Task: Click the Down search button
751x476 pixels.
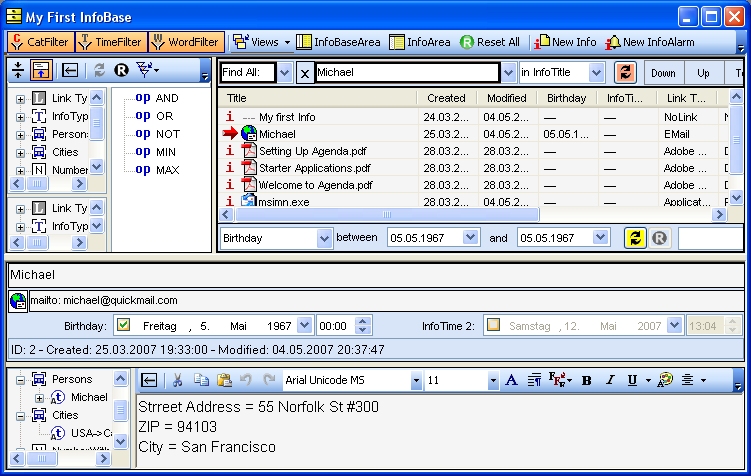Action: tap(663, 73)
